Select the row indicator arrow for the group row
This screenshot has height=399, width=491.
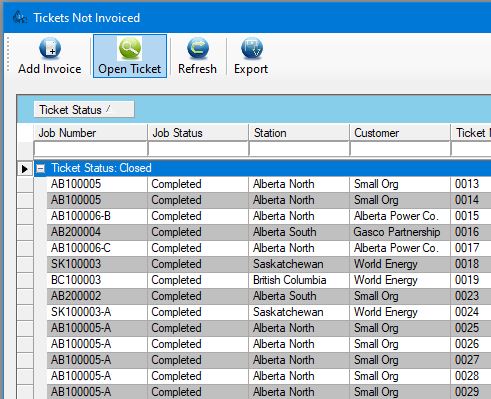(x=25, y=169)
